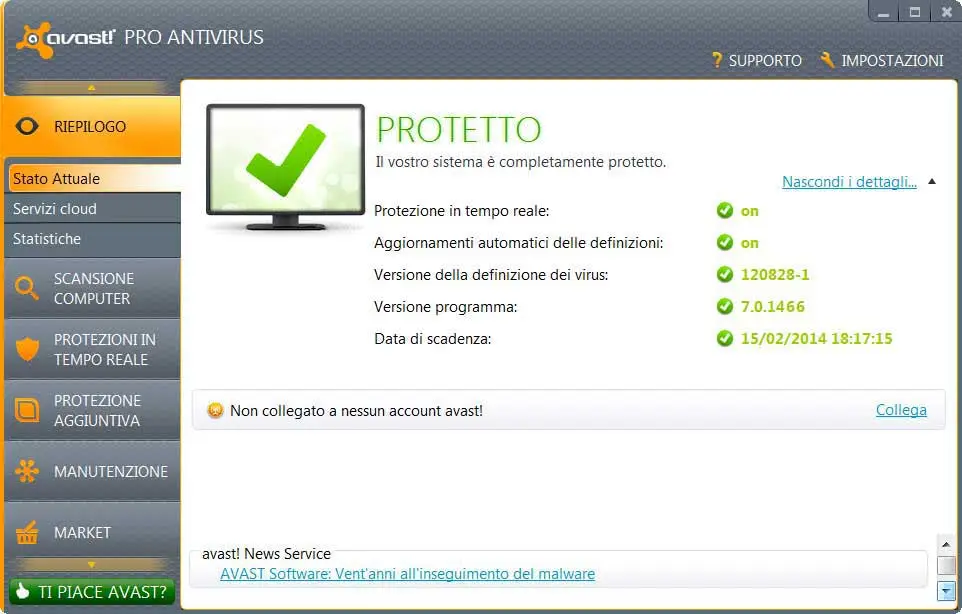Viewport: 962px width, 614px height.
Task: Click the sidebar bottom orange down arrow
Action: (x=91, y=564)
